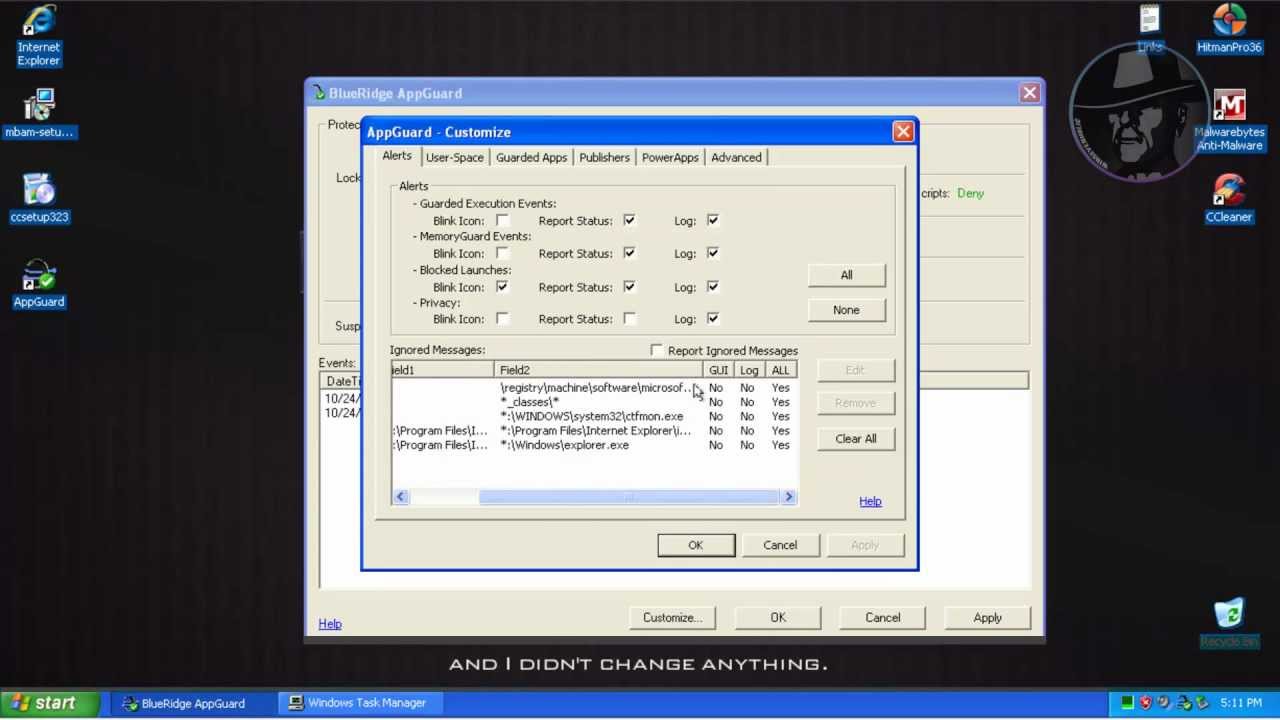Switch to the User-Space tab
1280x720 pixels.
point(454,157)
